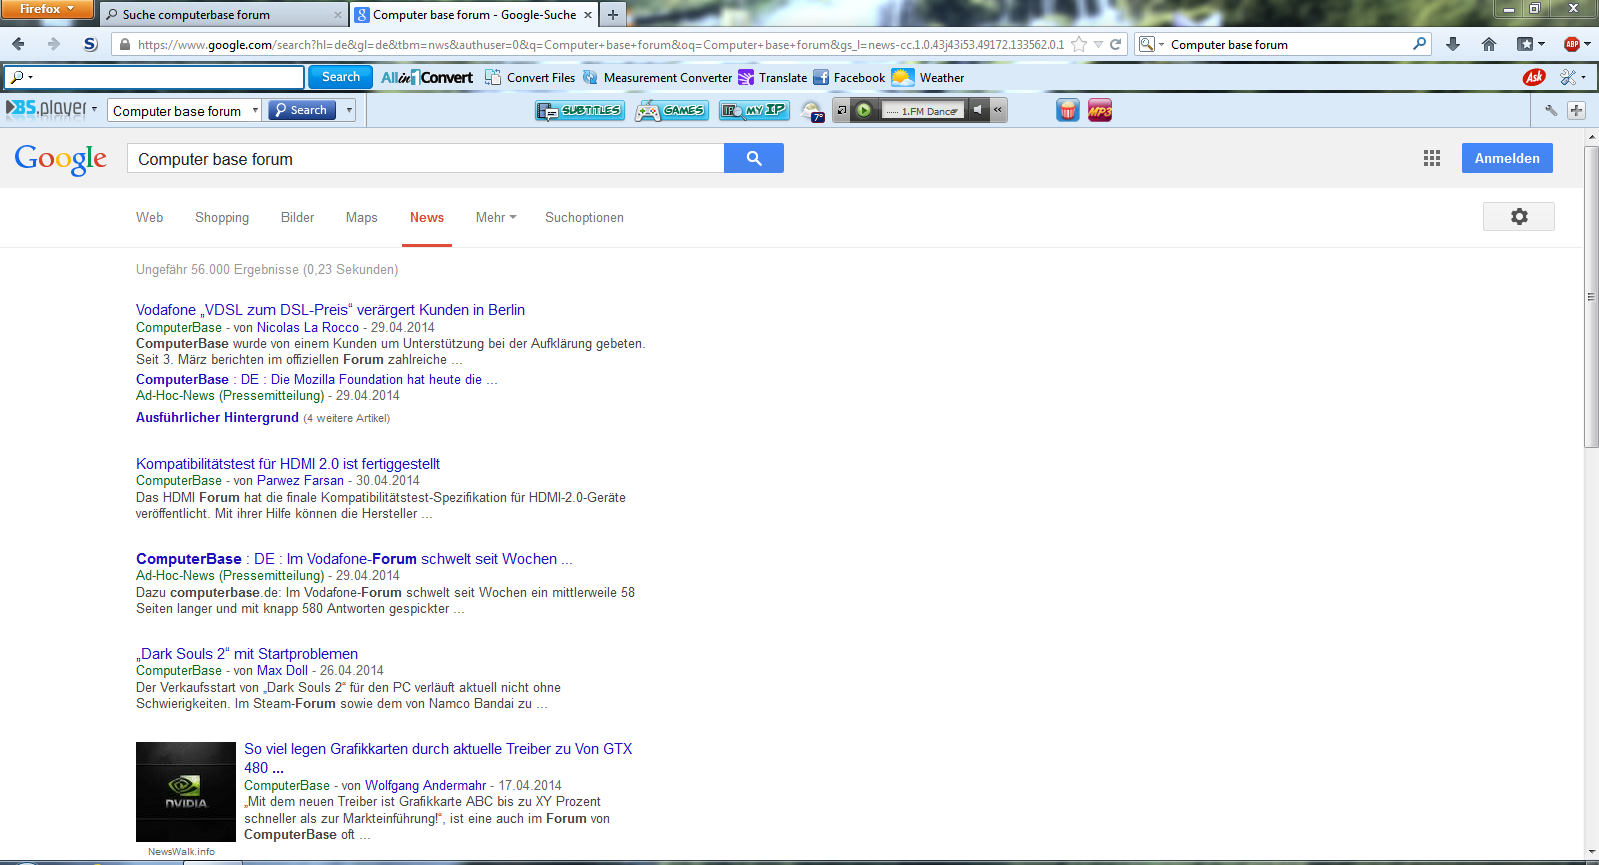Click the AllinOne Convert toolbar Search button
The width and height of the screenshot is (1599, 865).
click(341, 77)
